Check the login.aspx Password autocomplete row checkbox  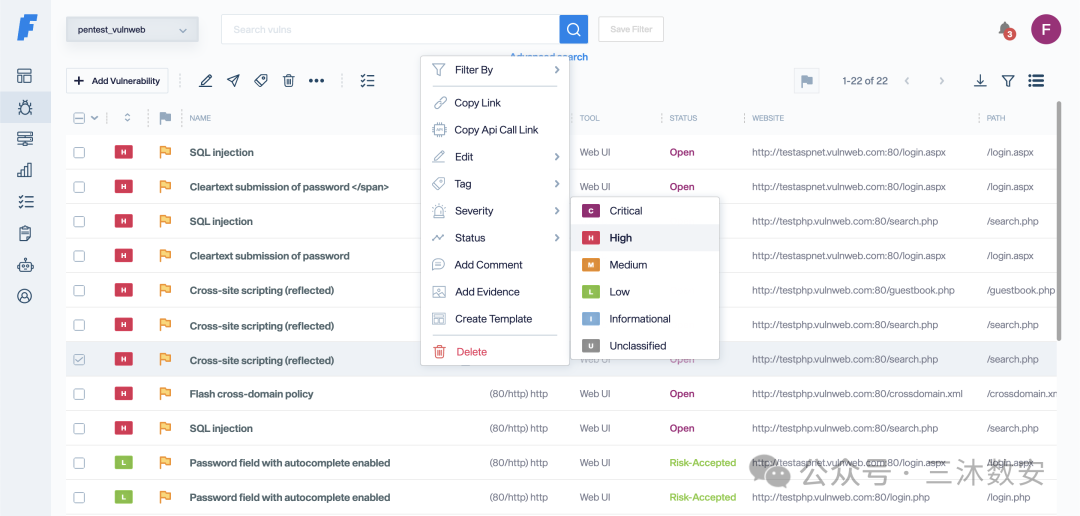pos(79,462)
